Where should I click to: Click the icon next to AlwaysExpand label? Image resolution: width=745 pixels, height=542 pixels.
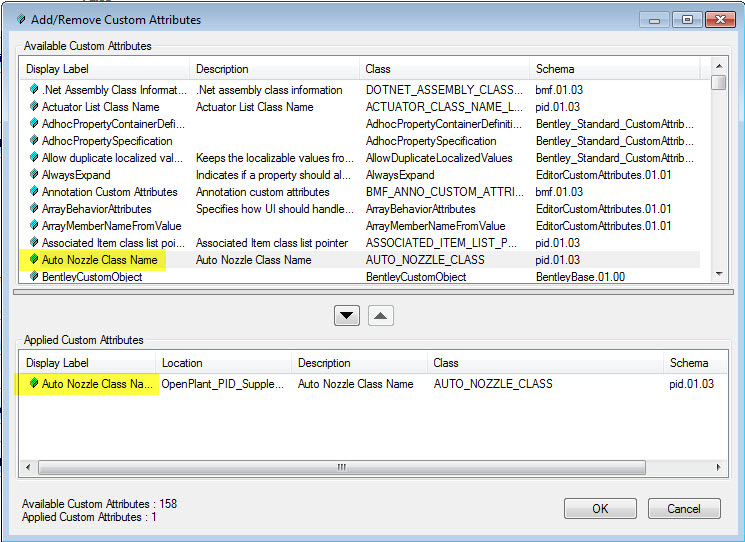[x=34, y=174]
